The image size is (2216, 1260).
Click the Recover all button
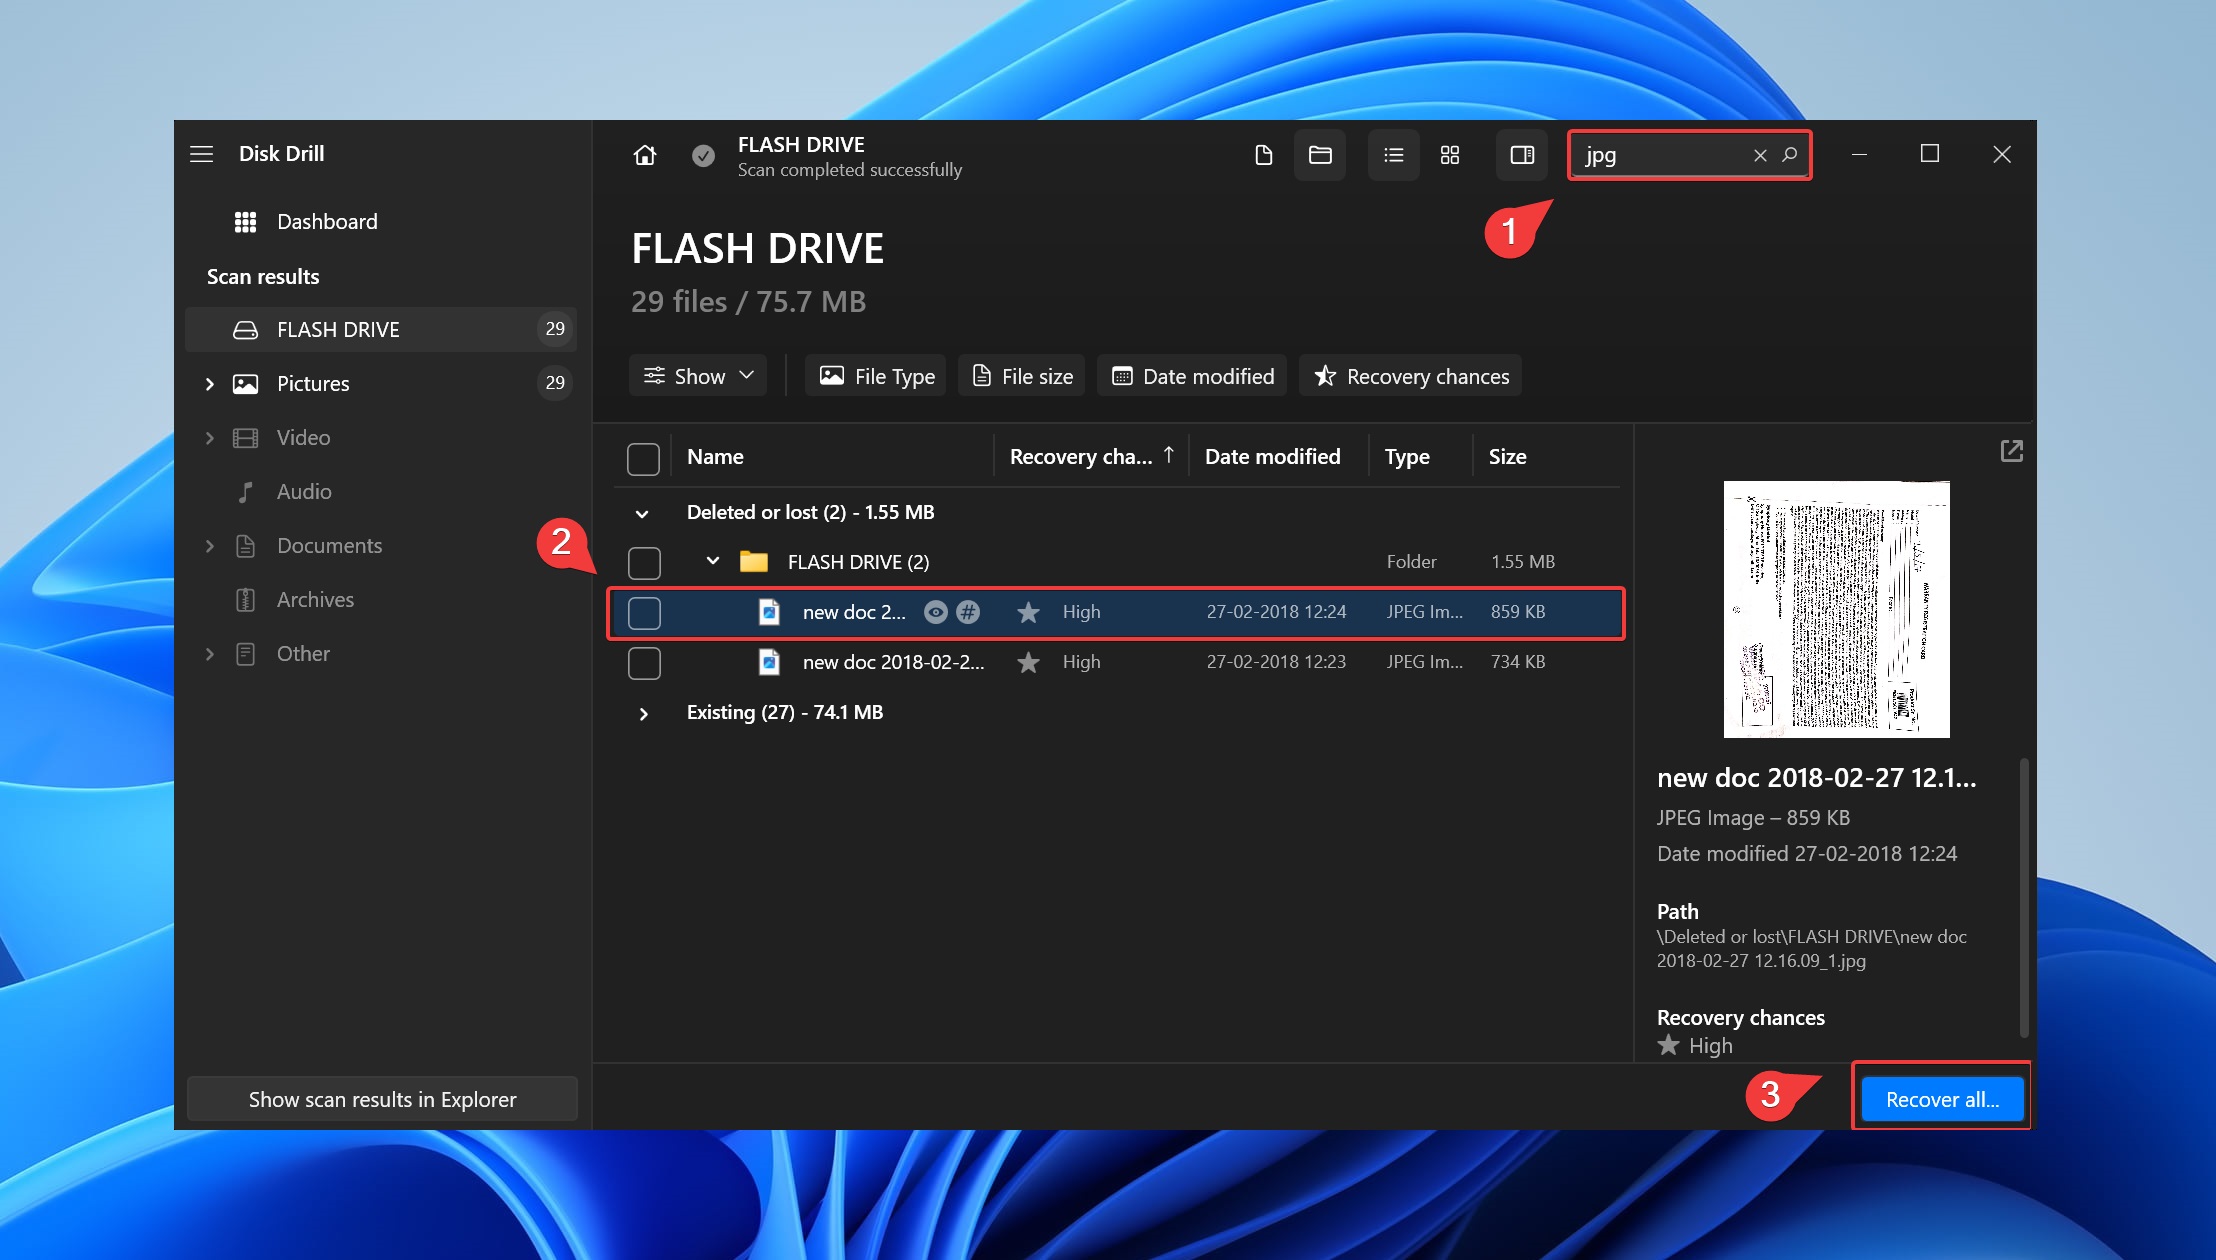1942,1099
